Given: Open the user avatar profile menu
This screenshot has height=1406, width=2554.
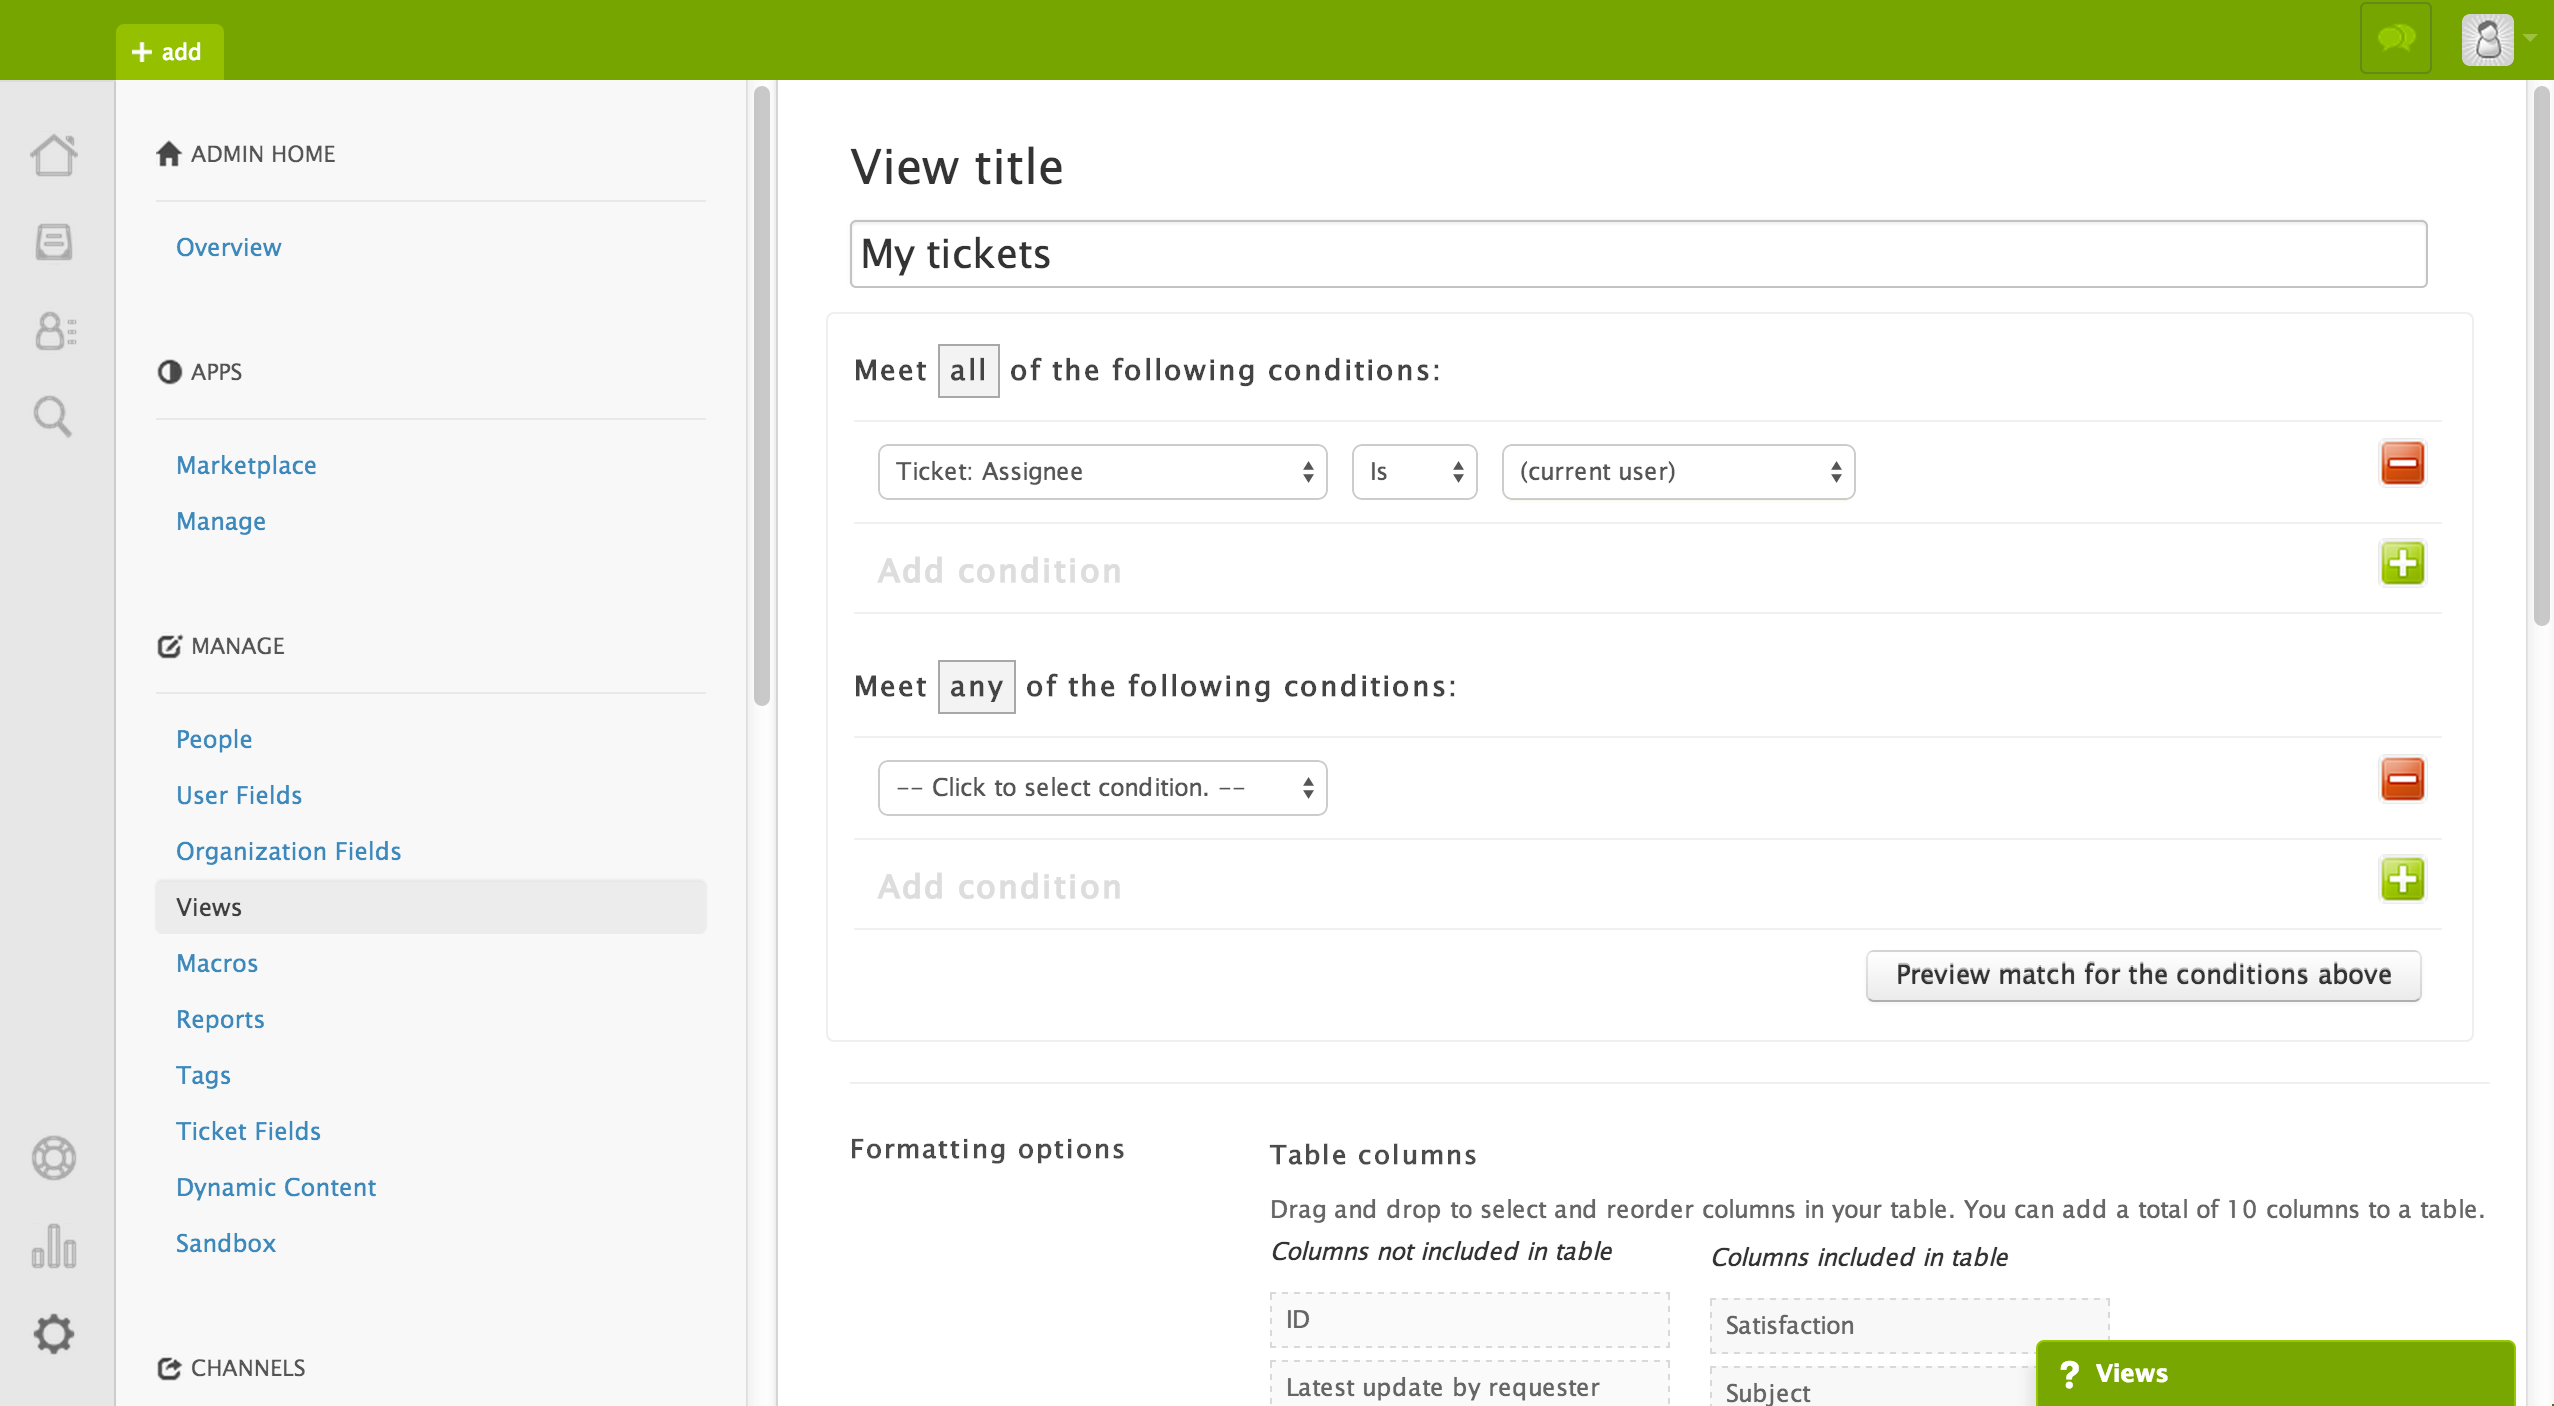Looking at the screenshot, I should 2488,40.
